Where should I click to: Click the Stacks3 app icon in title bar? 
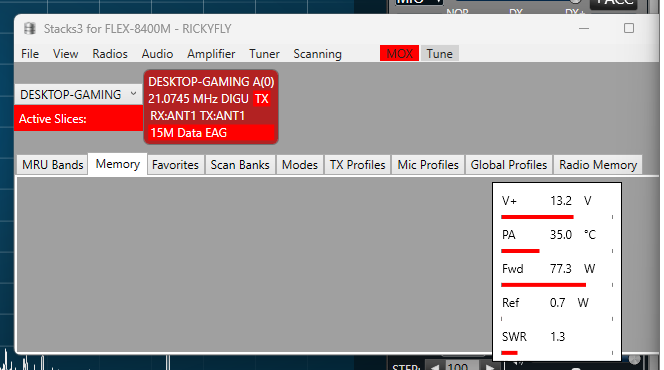[x=30, y=28]
